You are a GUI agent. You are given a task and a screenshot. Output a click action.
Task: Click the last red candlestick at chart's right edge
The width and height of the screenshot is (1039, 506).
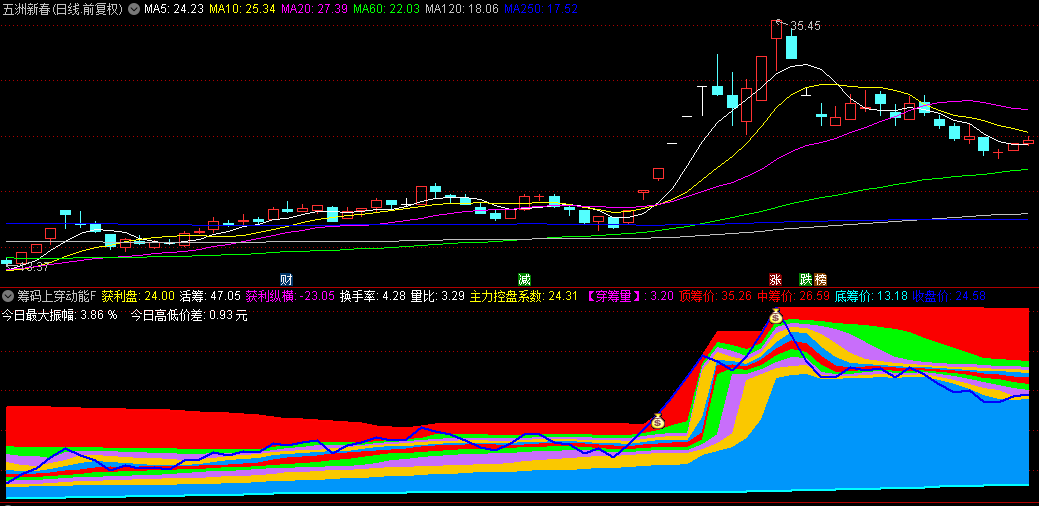pos(1028,141)
